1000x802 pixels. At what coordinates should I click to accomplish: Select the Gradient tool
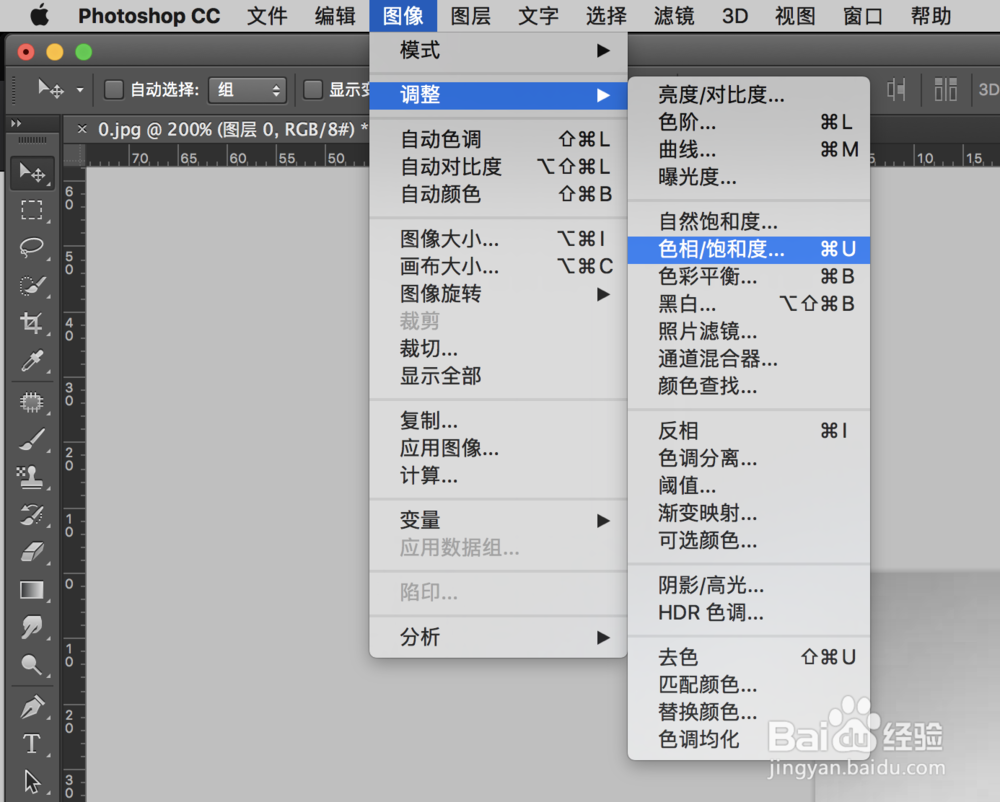point(31,590)
